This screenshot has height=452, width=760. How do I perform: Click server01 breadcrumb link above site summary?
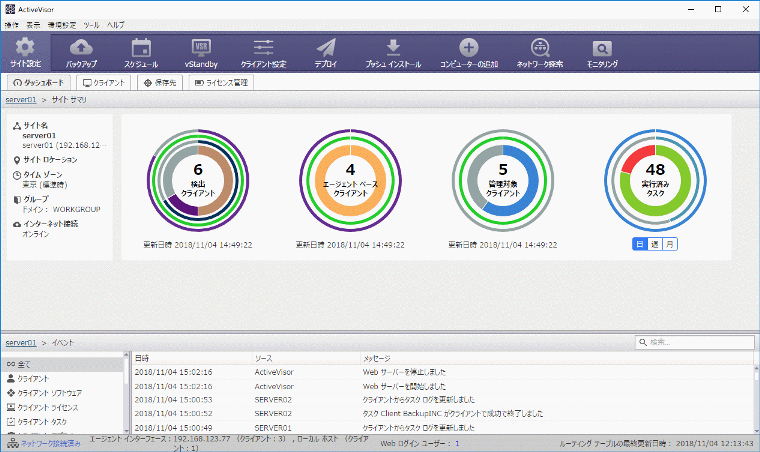(x=21, y=99)
